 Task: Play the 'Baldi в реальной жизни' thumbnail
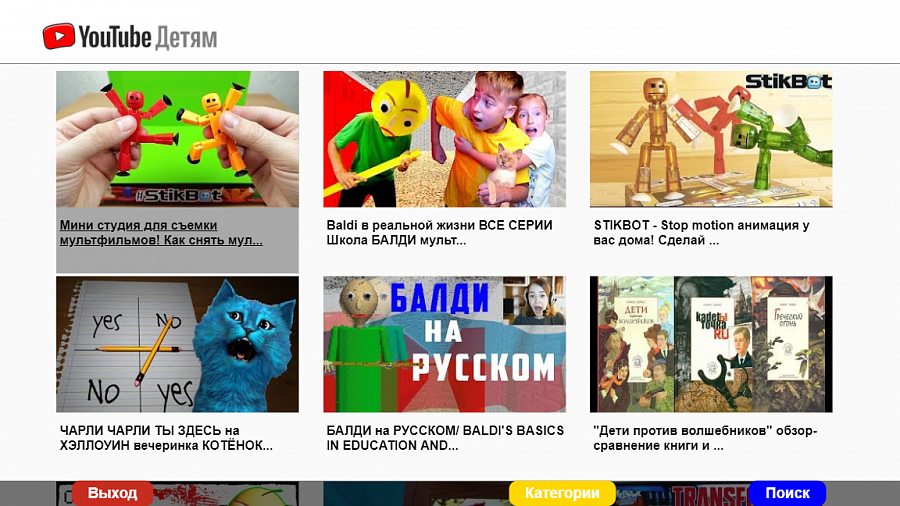(x=444, y=139)
